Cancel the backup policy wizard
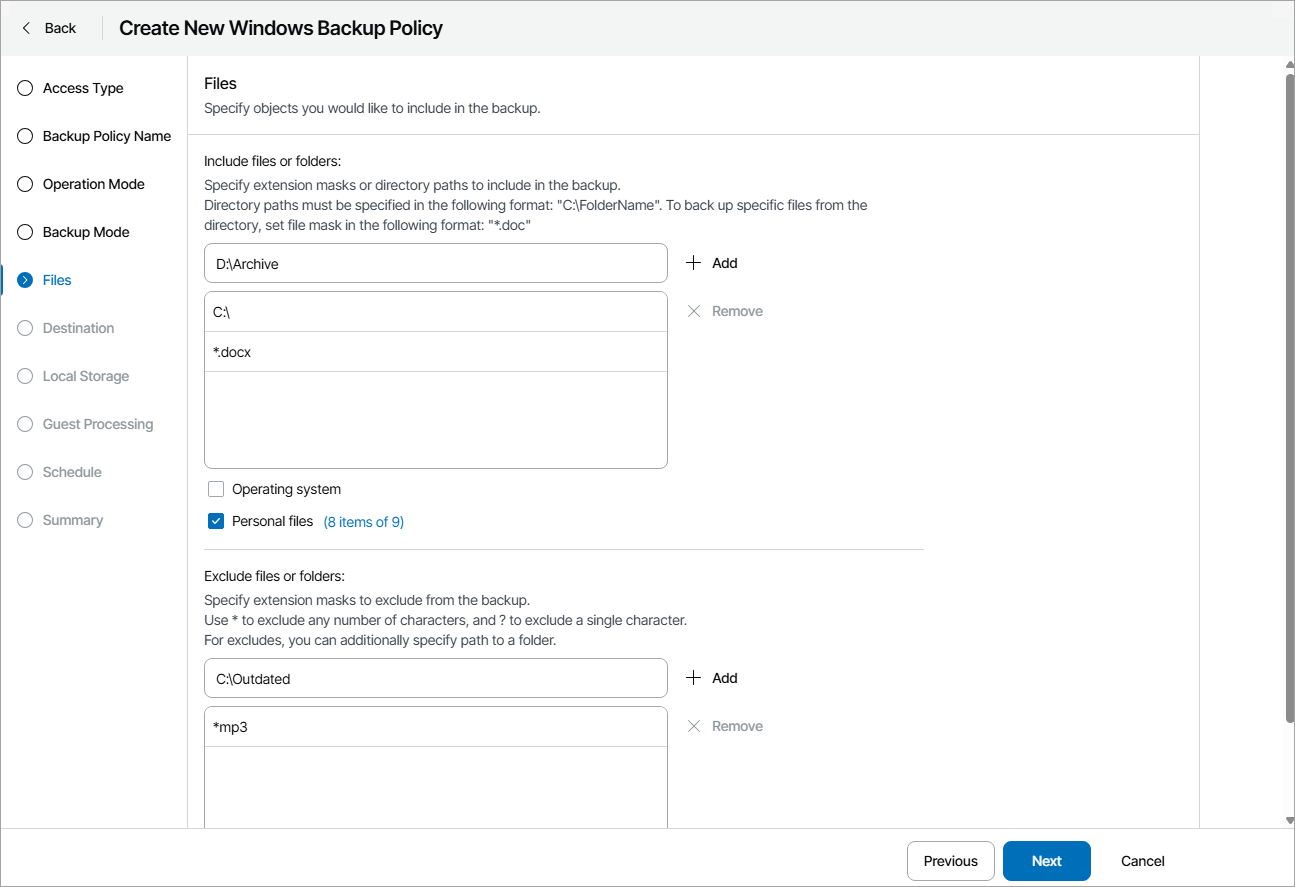 point(1142,861)
